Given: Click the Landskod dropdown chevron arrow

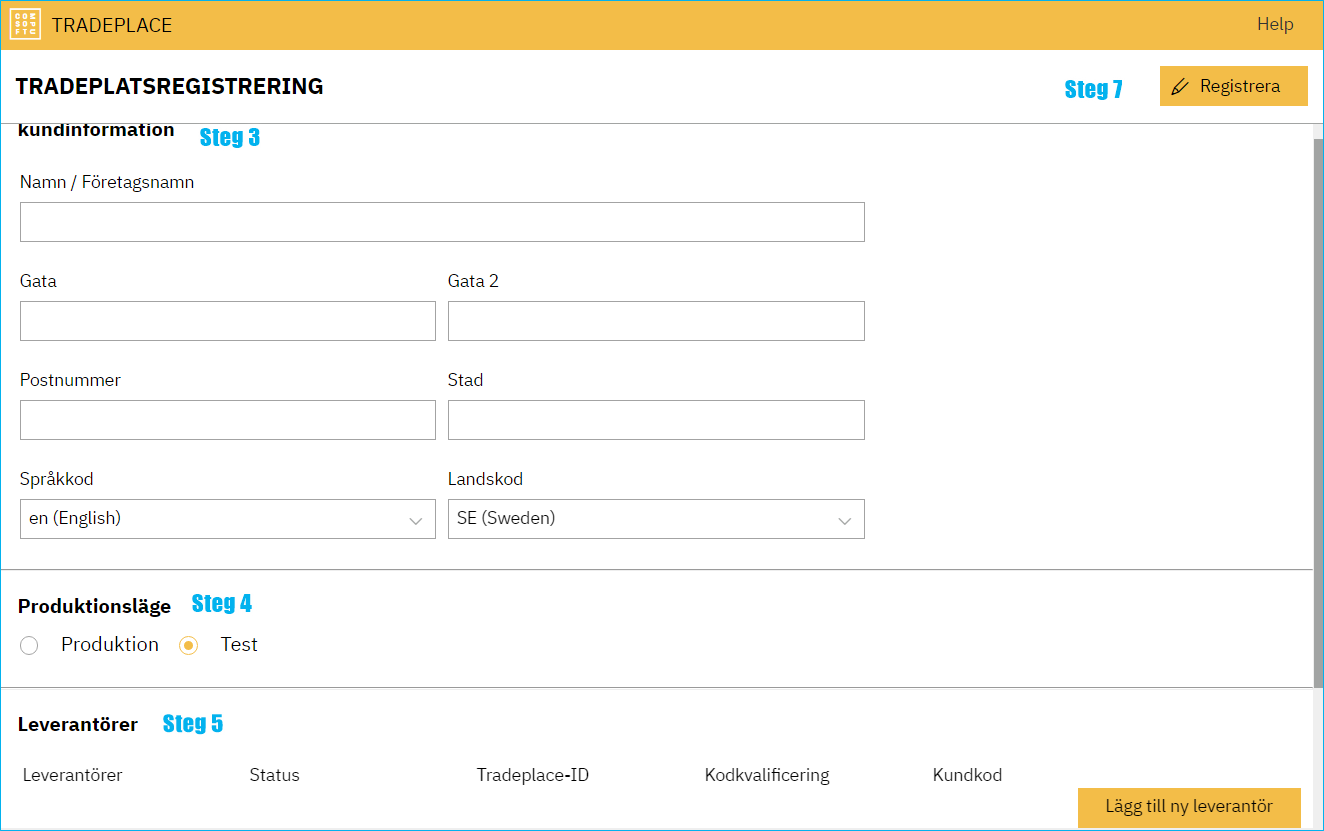Looking at the screenshot, I should [844, 521].
